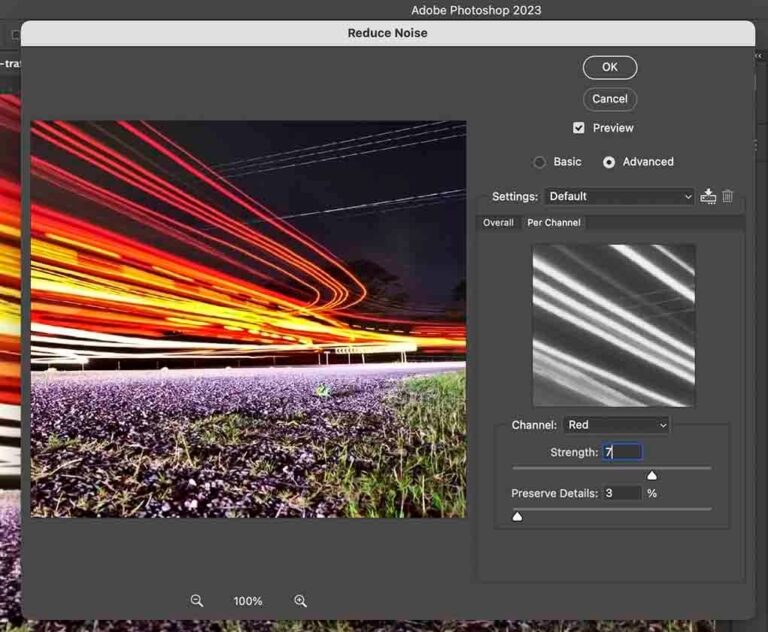Image resolution: width=768 pixels, height=632 pixels.
Task: Click the Strength slider handle
Action: pyautogui.click(x=652, y=475)
